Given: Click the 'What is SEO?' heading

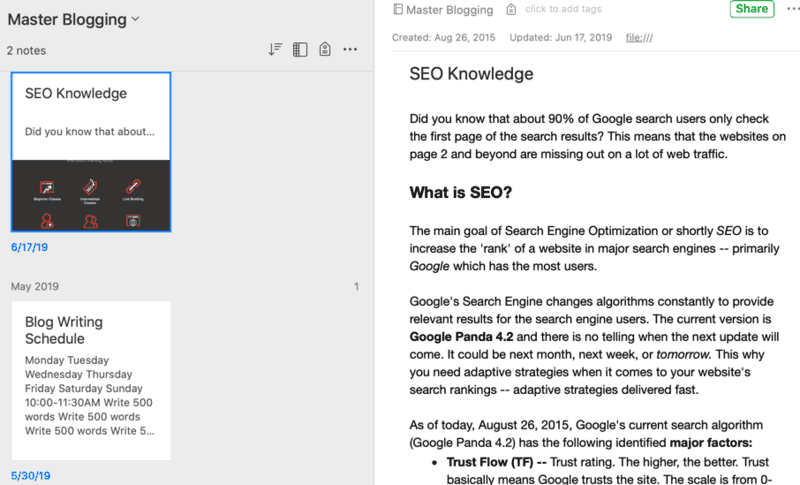Looking at the screenshot, I should 460,192.
